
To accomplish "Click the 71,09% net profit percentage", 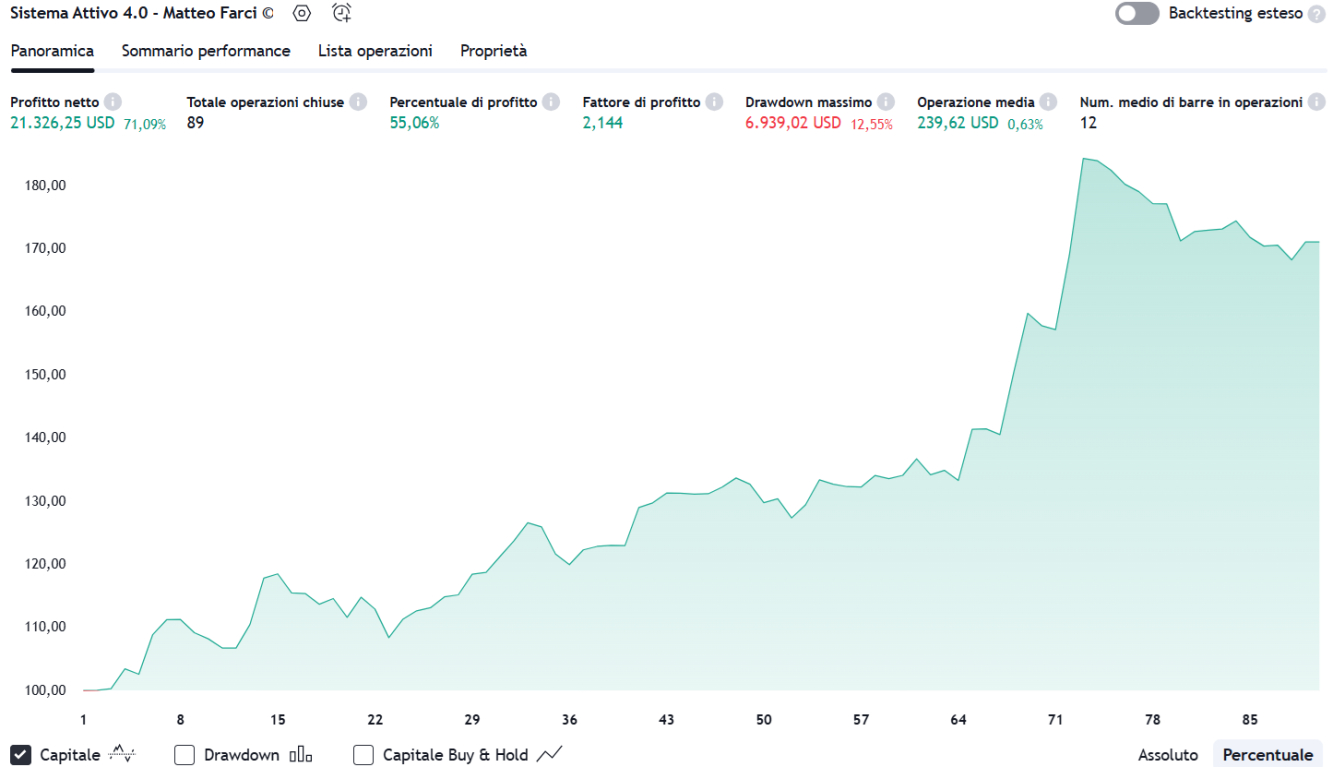I will click(145, 125).
